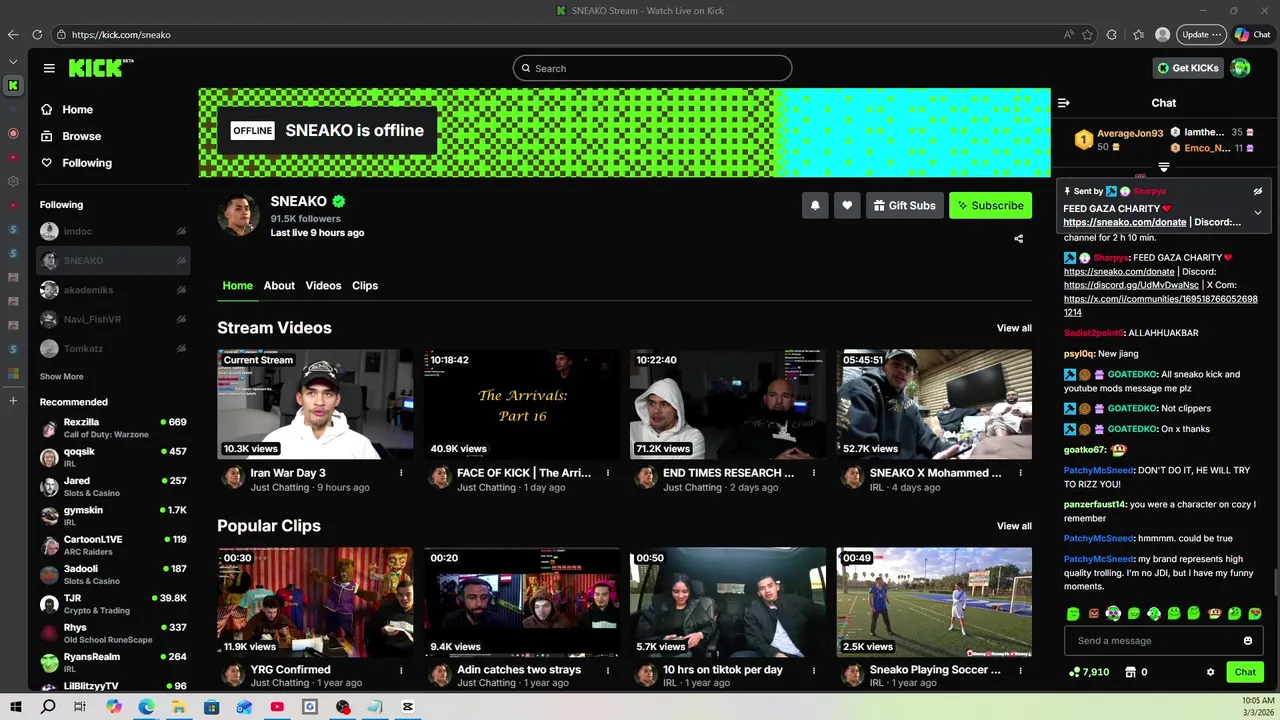Click the Get KICKs button
1280x720 pixels.
pyautogui.click(x=1188, y=68)
